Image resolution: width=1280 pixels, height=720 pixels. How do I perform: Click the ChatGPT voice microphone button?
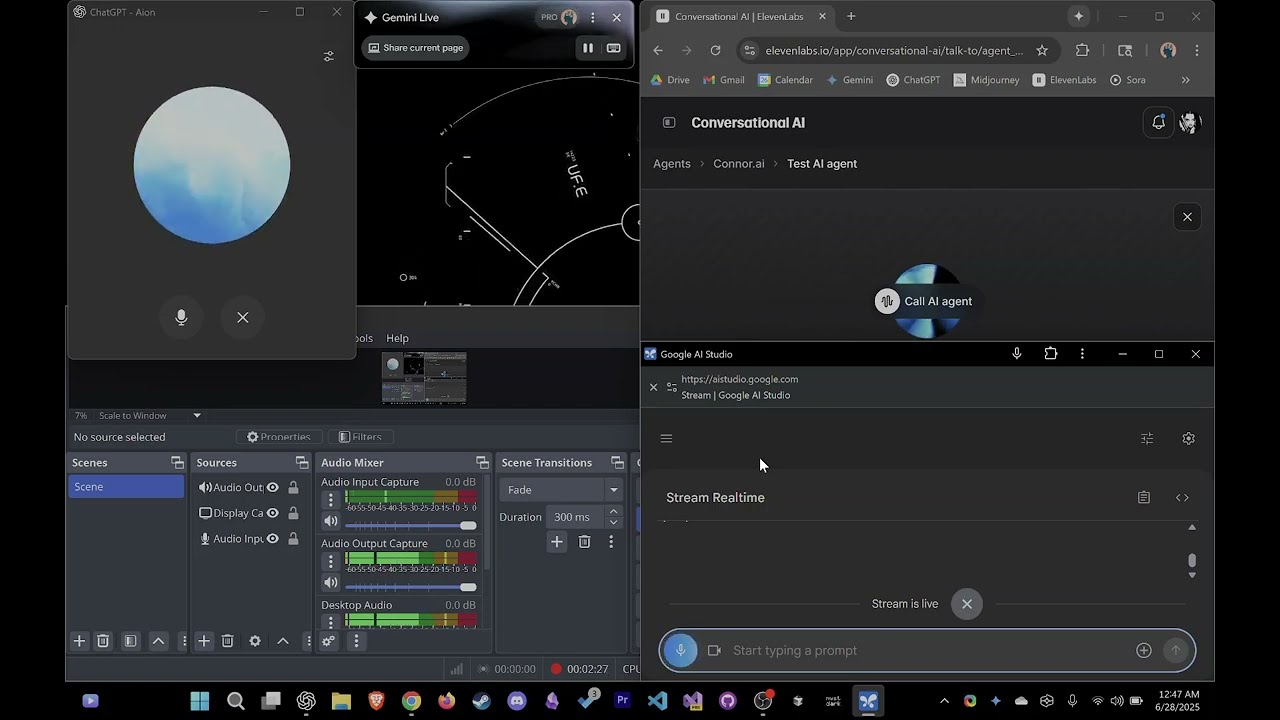pyautogui.click(x=181, y=317)
